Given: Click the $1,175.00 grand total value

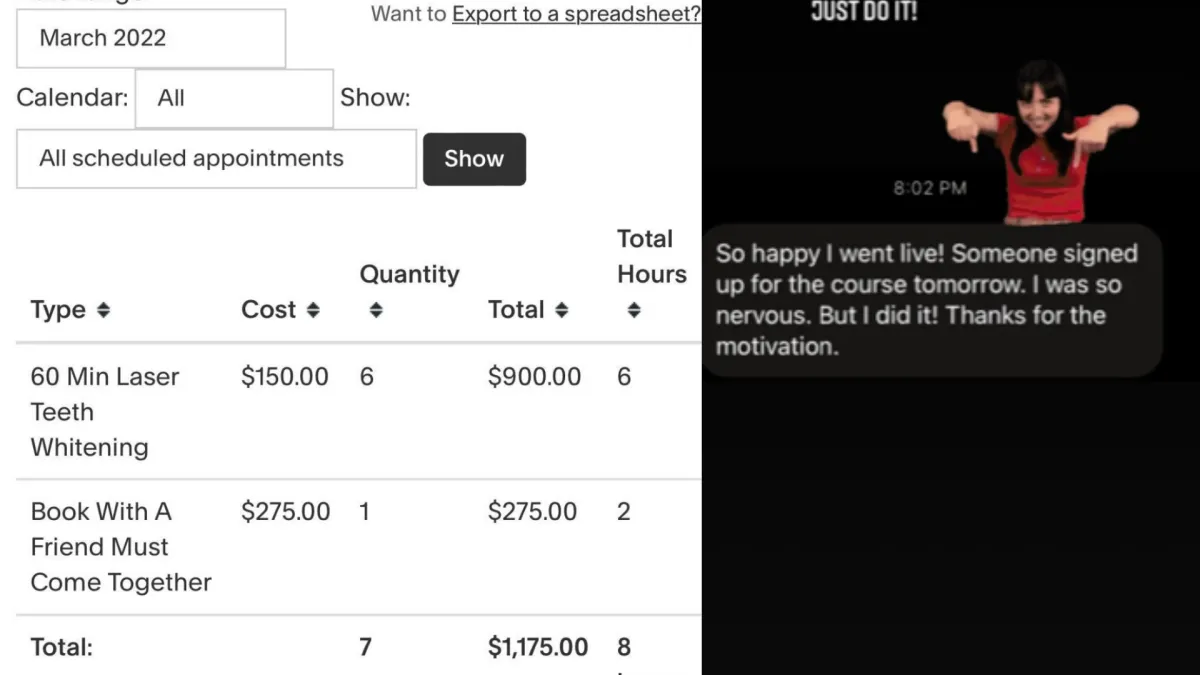Looking at the screenshot, I should pos(538,647).
